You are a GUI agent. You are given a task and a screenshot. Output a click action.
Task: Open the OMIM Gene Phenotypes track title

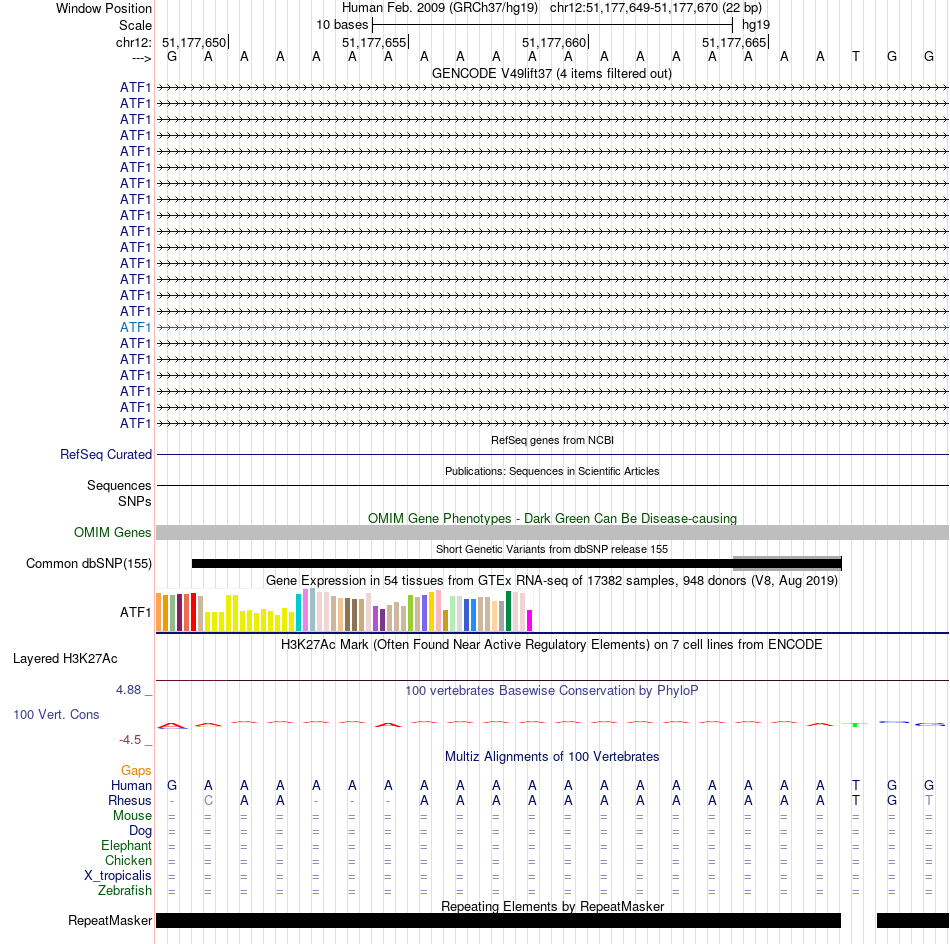coord(552,519)
